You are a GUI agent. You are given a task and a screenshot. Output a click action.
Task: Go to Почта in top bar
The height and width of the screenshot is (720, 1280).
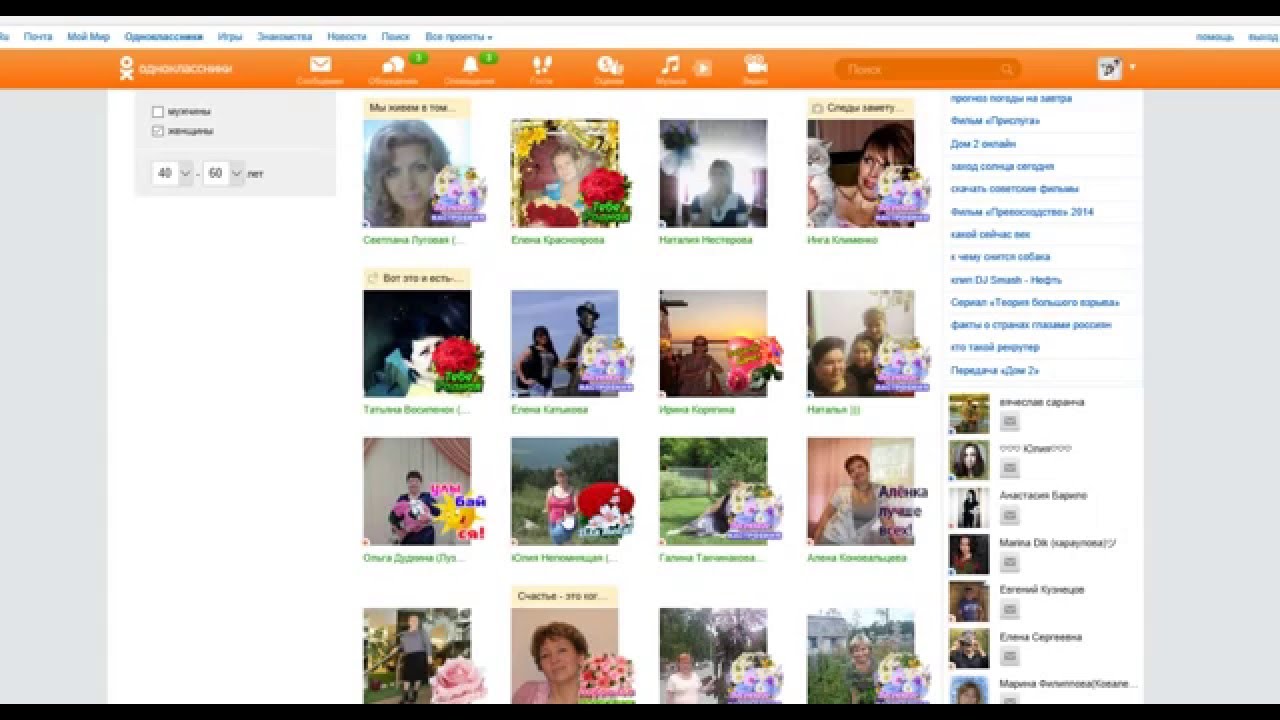click(x=38, y=37)
